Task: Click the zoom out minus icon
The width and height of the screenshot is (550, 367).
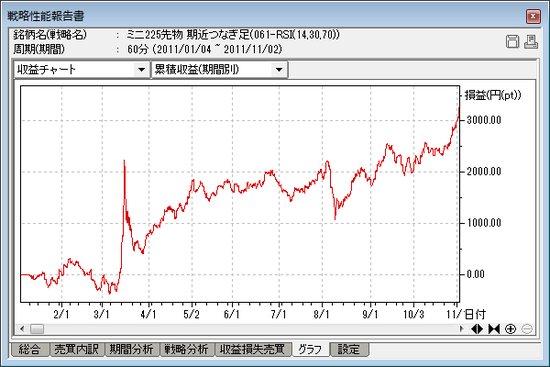Action: point(527,329)
